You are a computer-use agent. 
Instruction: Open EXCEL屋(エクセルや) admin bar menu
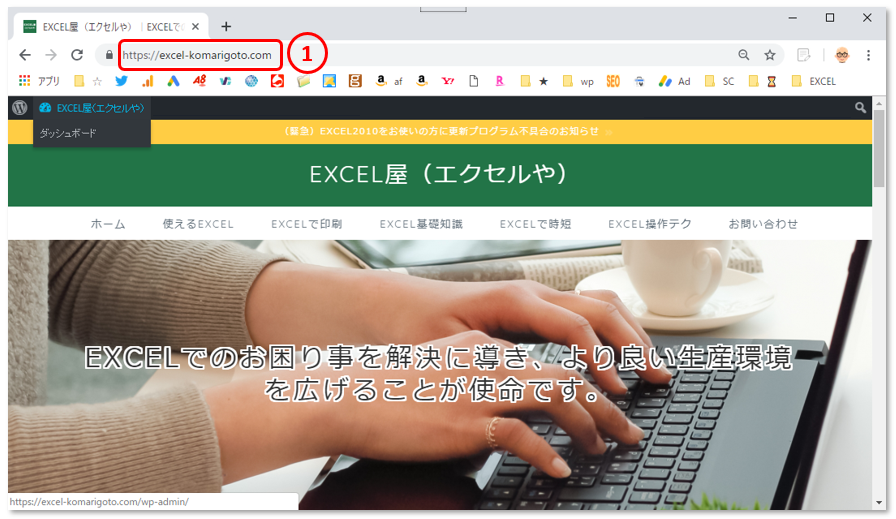pos(91,107)
